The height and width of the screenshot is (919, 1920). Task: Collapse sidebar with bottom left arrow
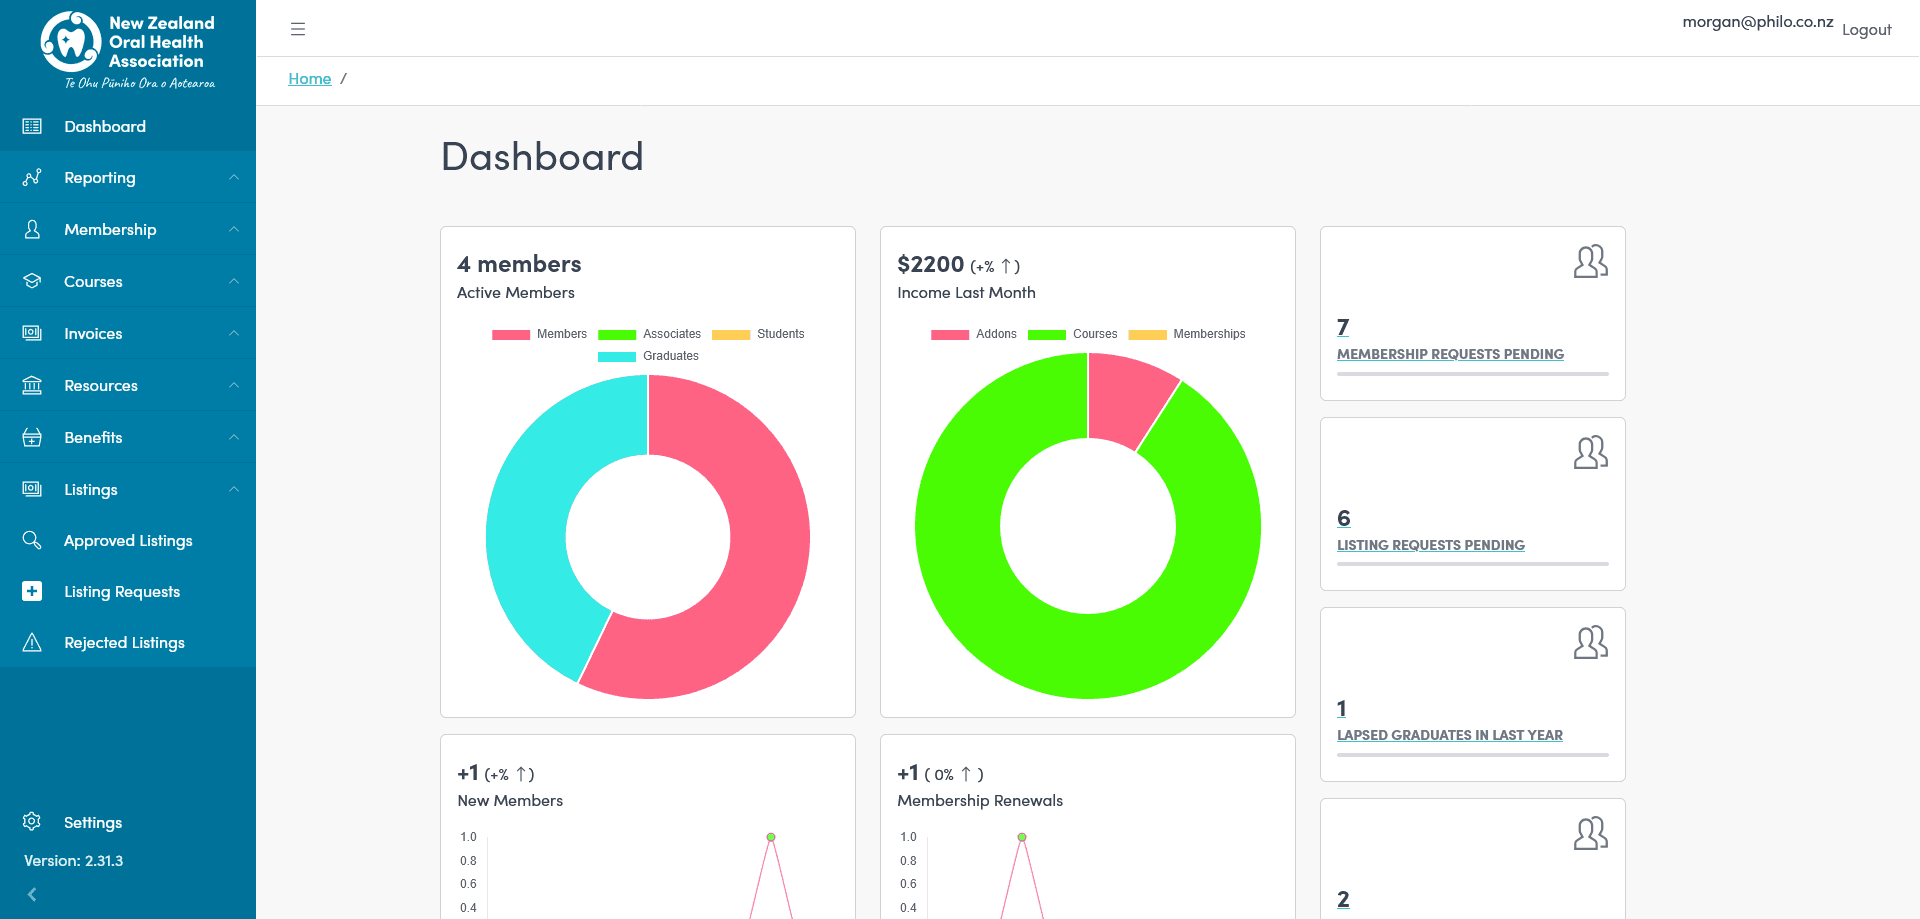[x=32, y=895]
